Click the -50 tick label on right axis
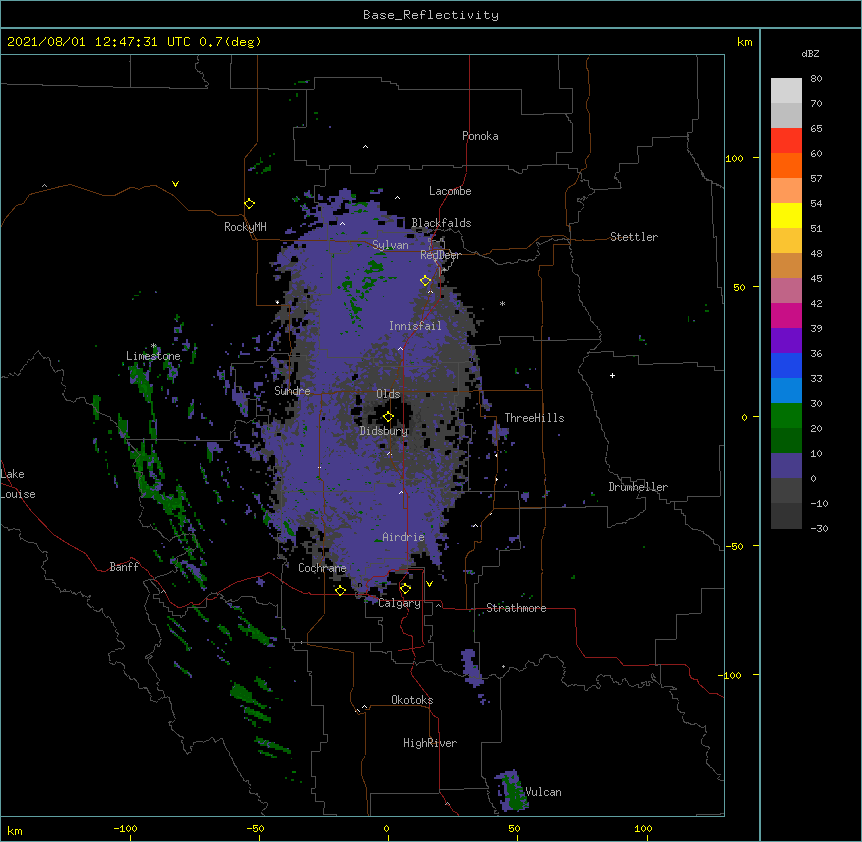The width and height of the screenshot is (862, 842). 734,546
